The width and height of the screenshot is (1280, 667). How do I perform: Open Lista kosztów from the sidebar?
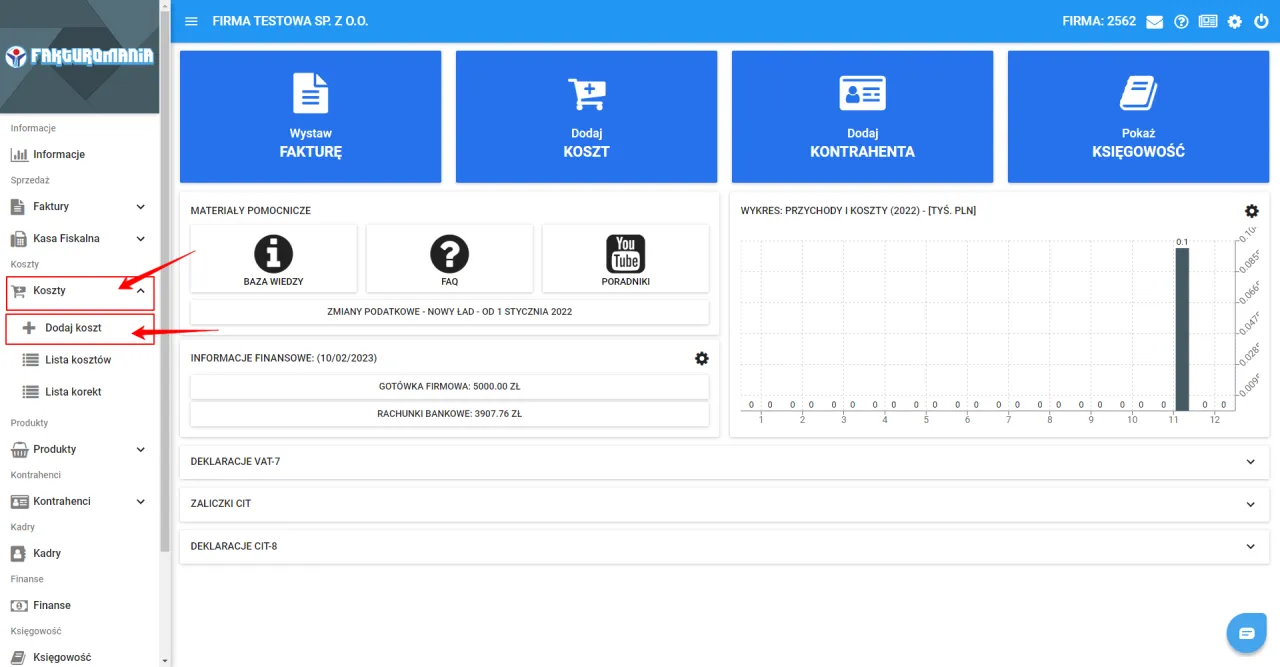(x=77, y=360)
